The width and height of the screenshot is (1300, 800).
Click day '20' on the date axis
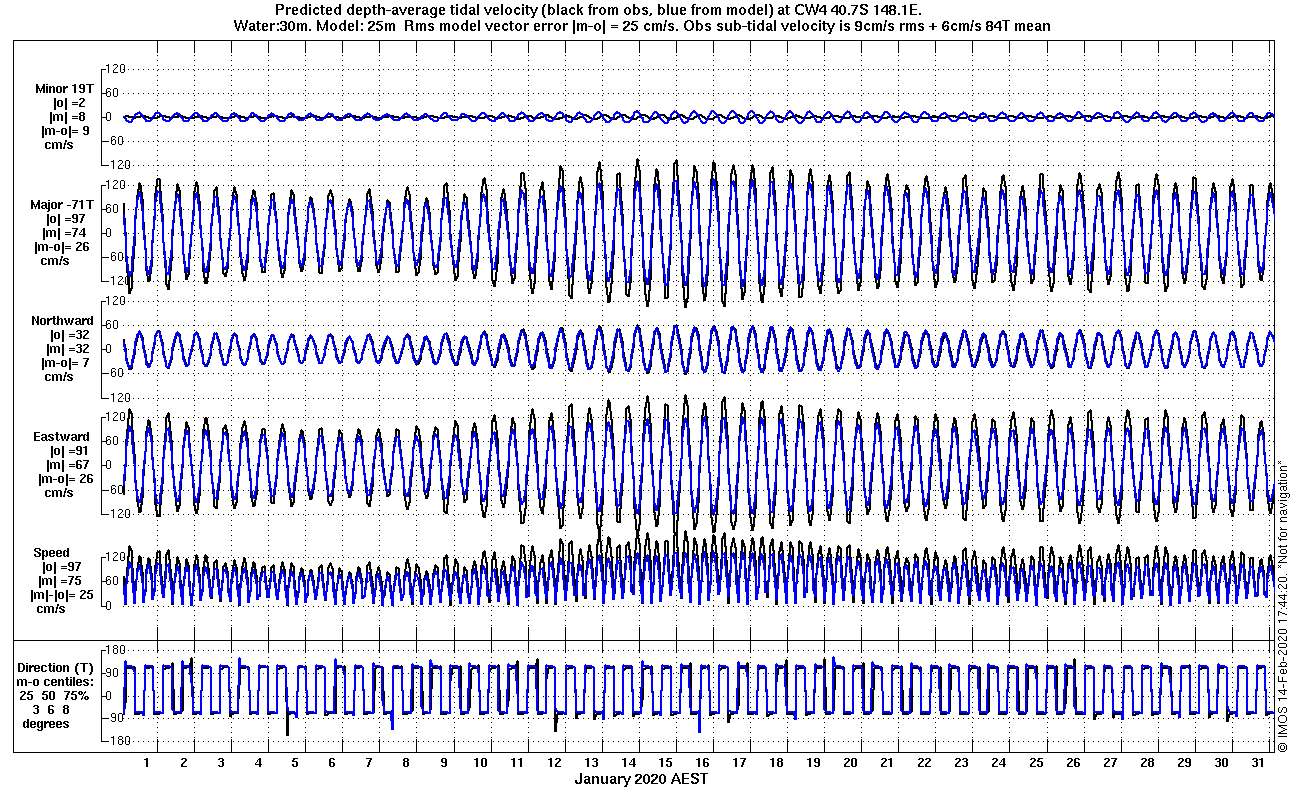tap(850, 762)
